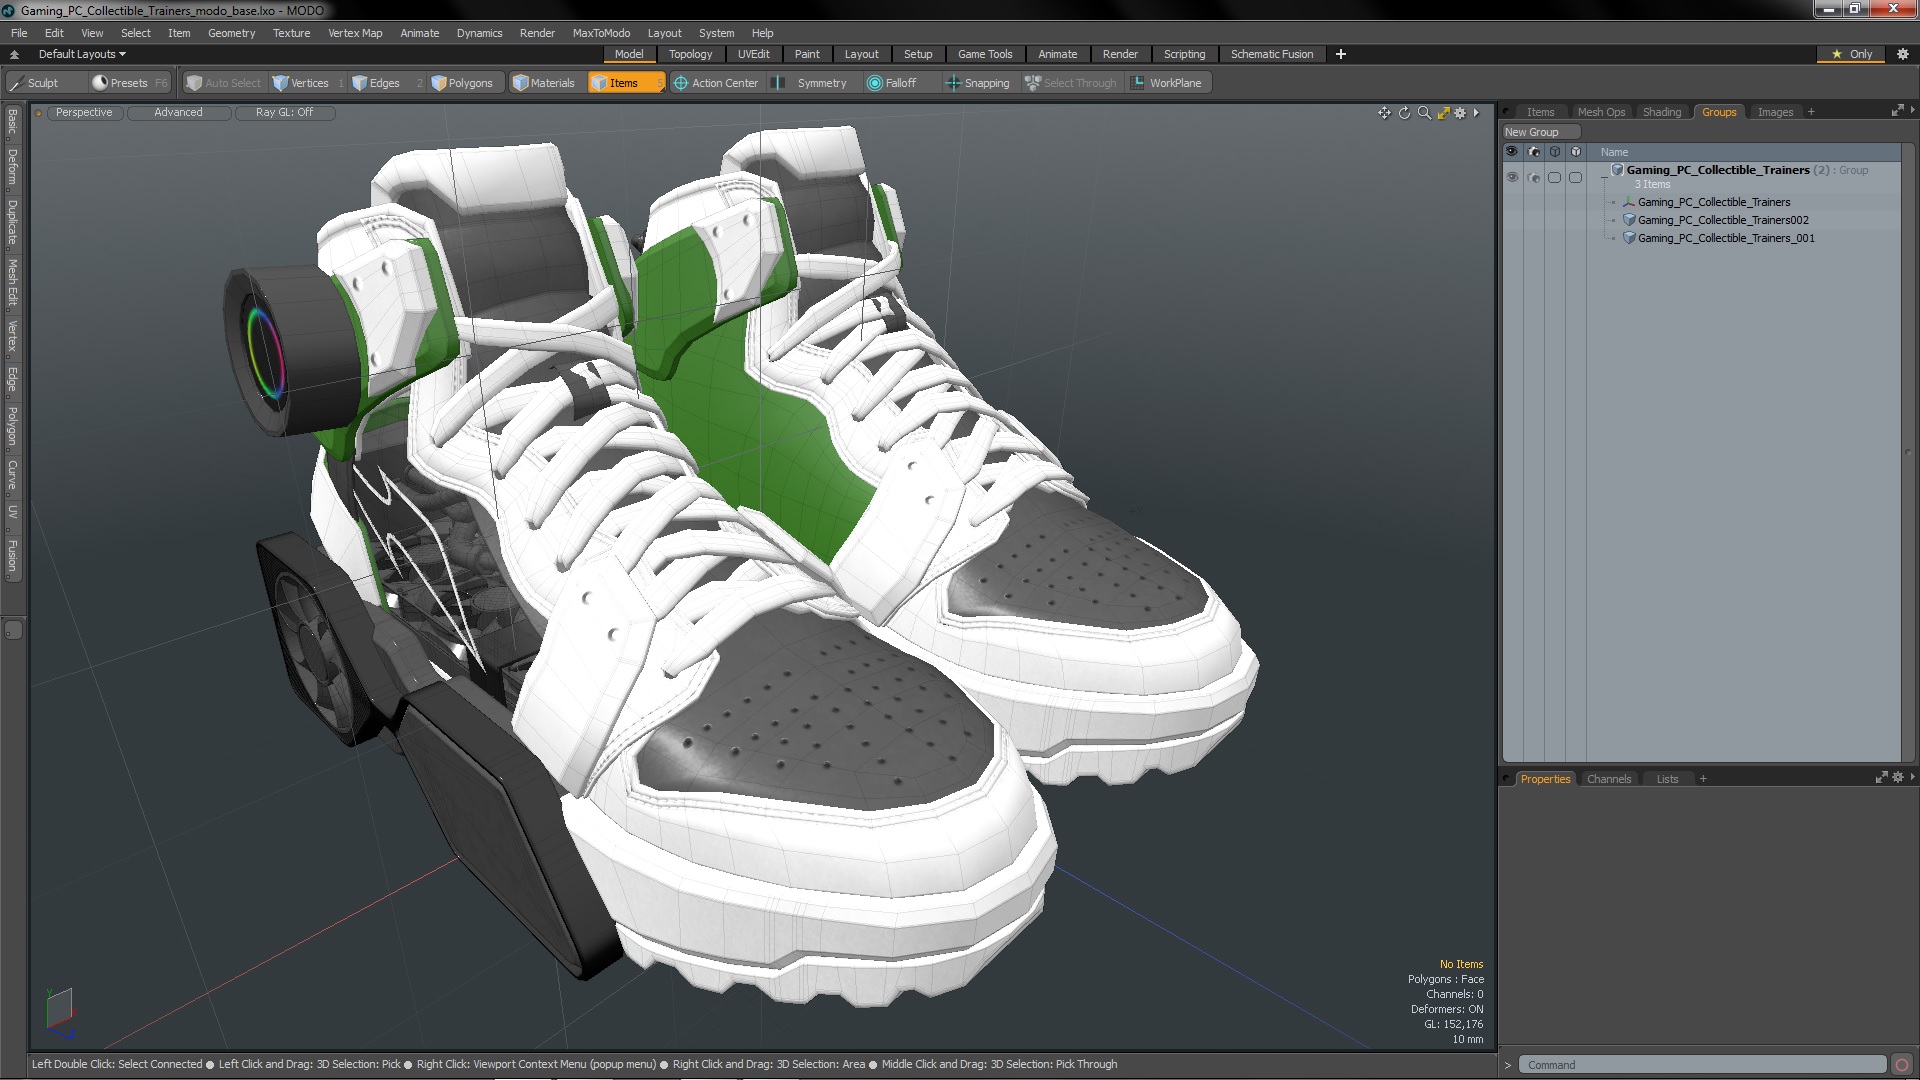Select the Gaming_PC_Collectible_Trainers_001 mesh item
Viewport: 1920px width, 1080px height.
[1725, 238]
